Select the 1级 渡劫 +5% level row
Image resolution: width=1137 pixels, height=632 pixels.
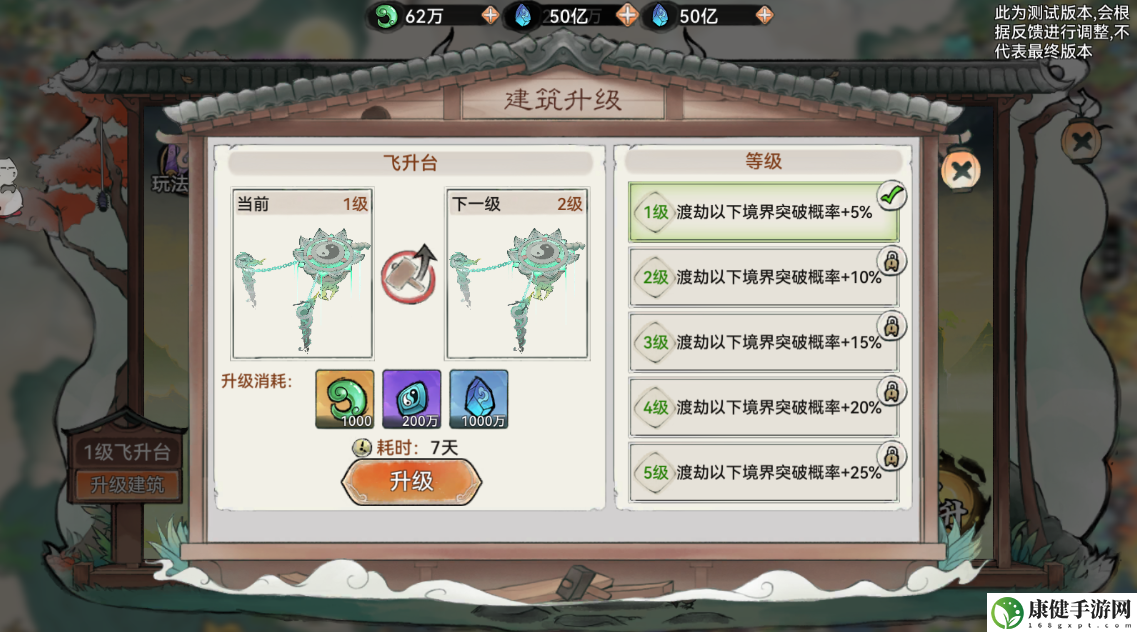point(764,212)
